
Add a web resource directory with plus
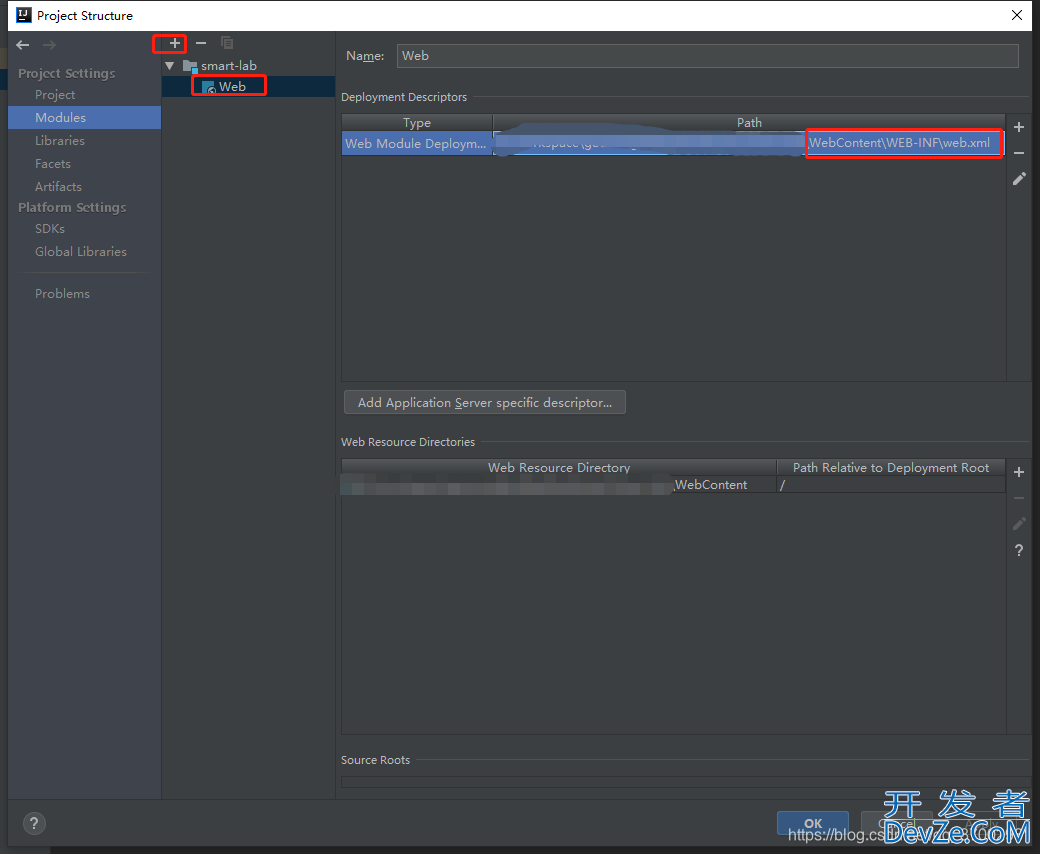pos(1019,473)
